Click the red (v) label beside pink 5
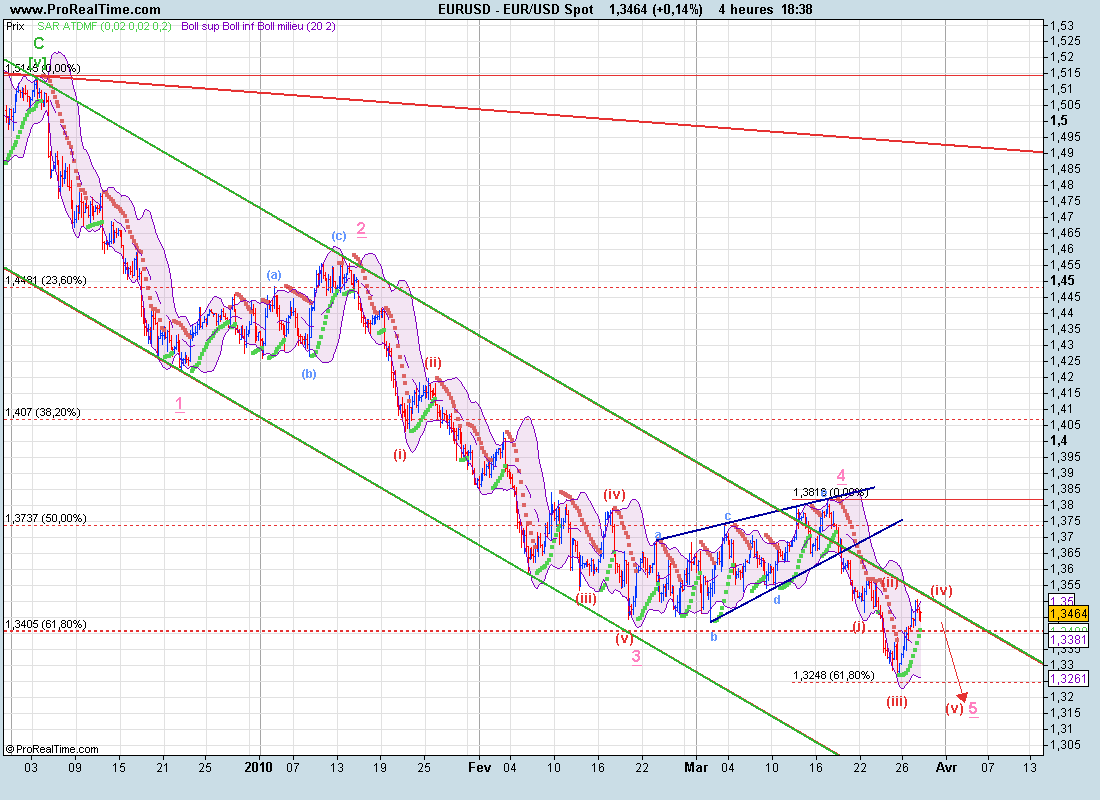 pyautogui.click(x=954, y=708)
